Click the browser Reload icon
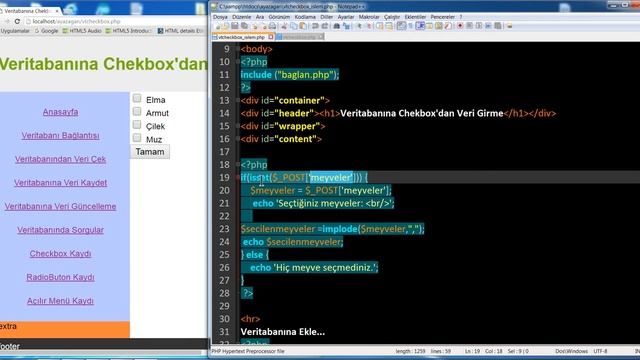Image resolution: width=640 pixels, height=360 pixels. 17,21
